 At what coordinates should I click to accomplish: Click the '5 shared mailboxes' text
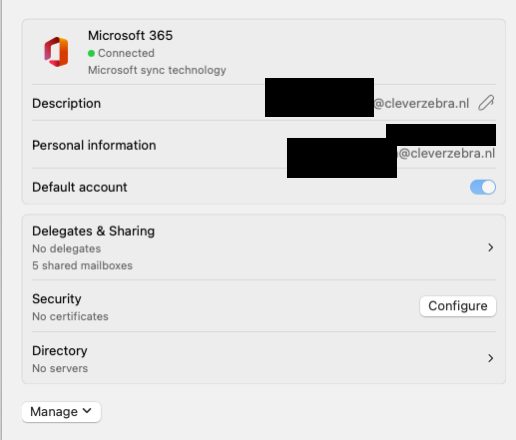pos(82,265)
